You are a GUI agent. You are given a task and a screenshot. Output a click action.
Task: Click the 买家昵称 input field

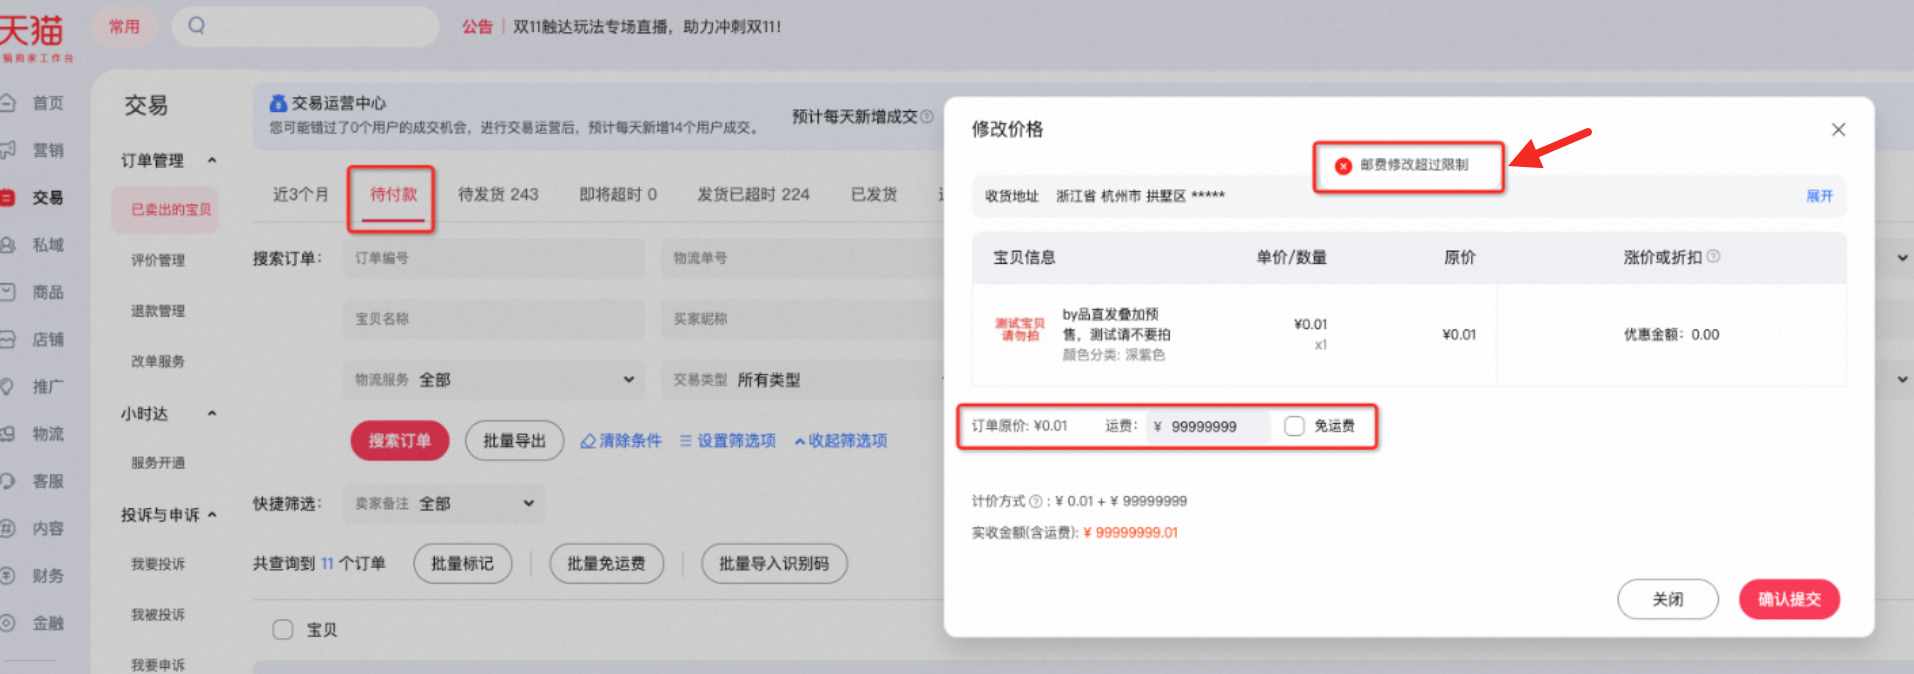(804, 319)
